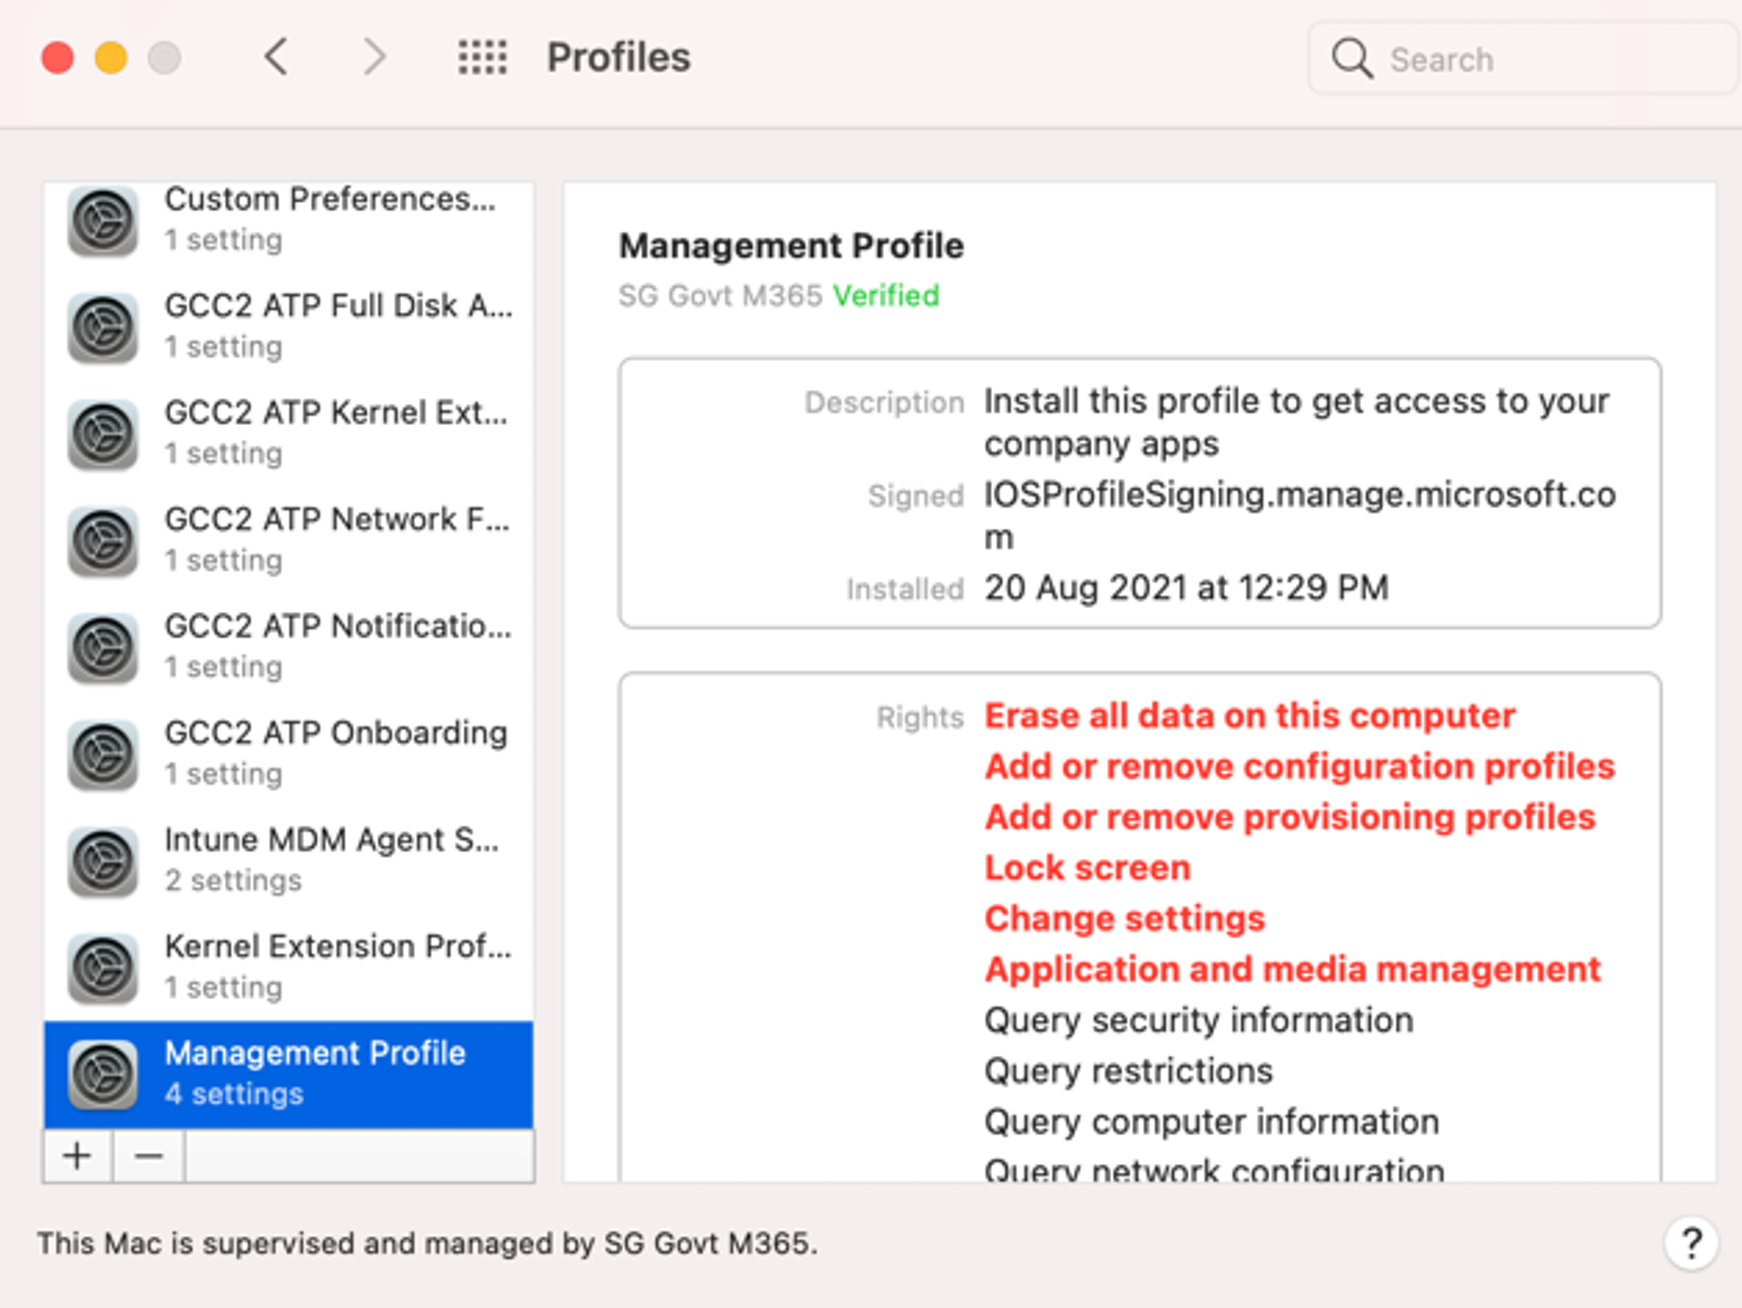Click the plus button to add profile
The height and width of the screenshot is (1308, 1742).
[x=78, y=1156]
